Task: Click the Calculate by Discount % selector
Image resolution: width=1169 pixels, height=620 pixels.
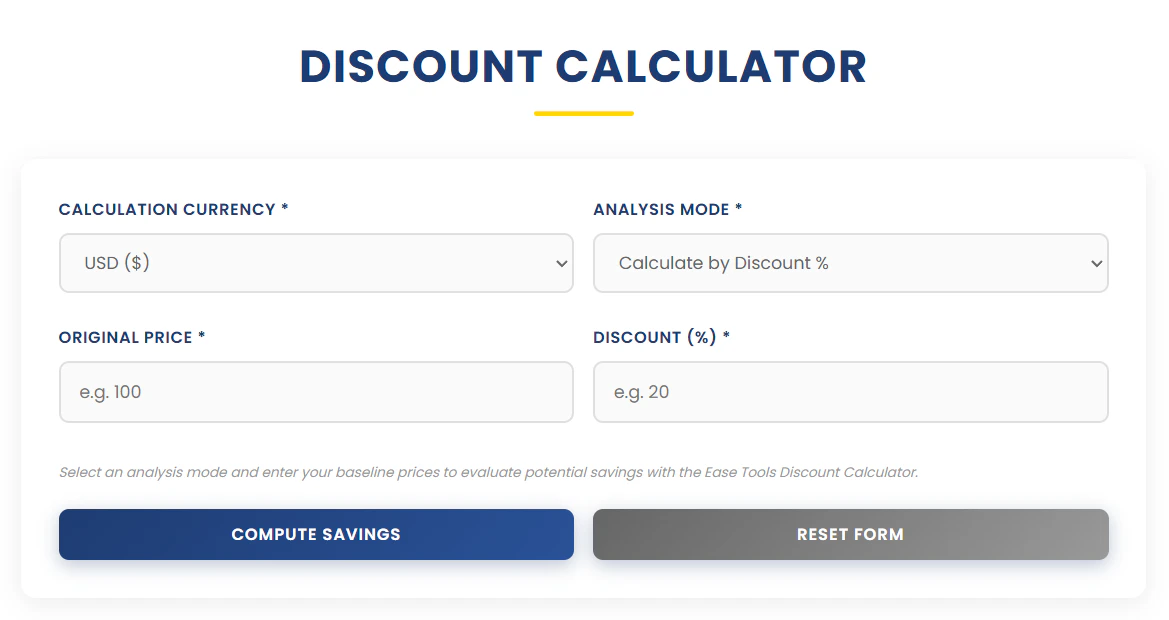Action: pos(850,263)
